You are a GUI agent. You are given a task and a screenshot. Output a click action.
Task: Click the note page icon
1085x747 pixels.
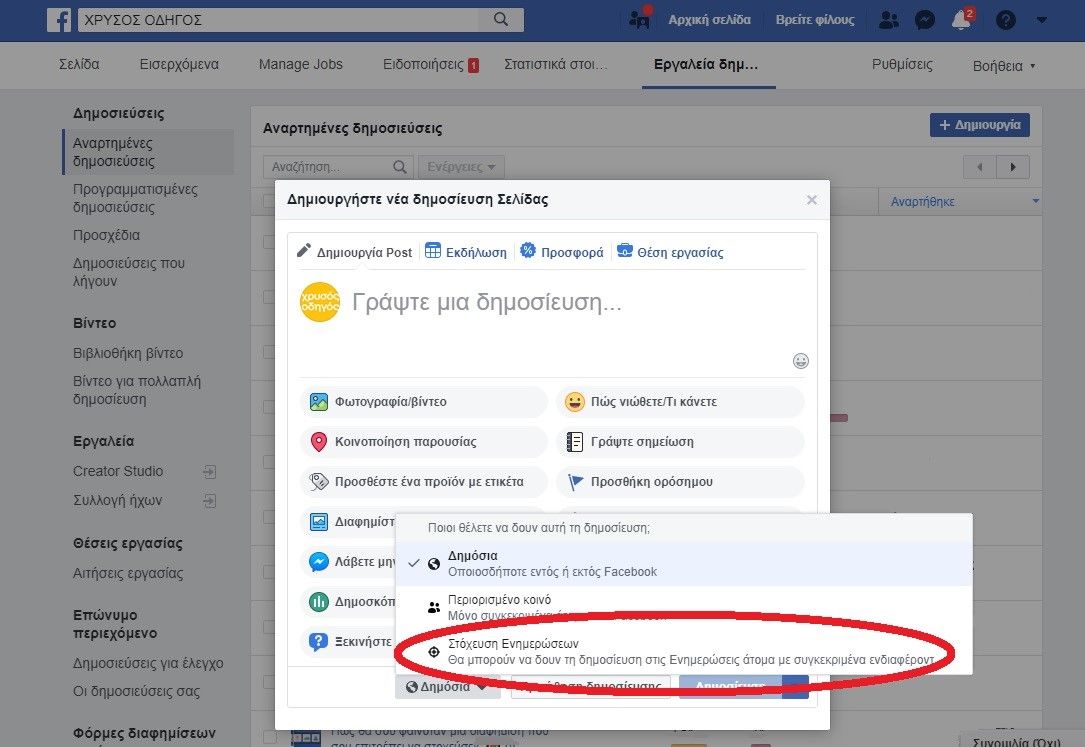[574, 441]
